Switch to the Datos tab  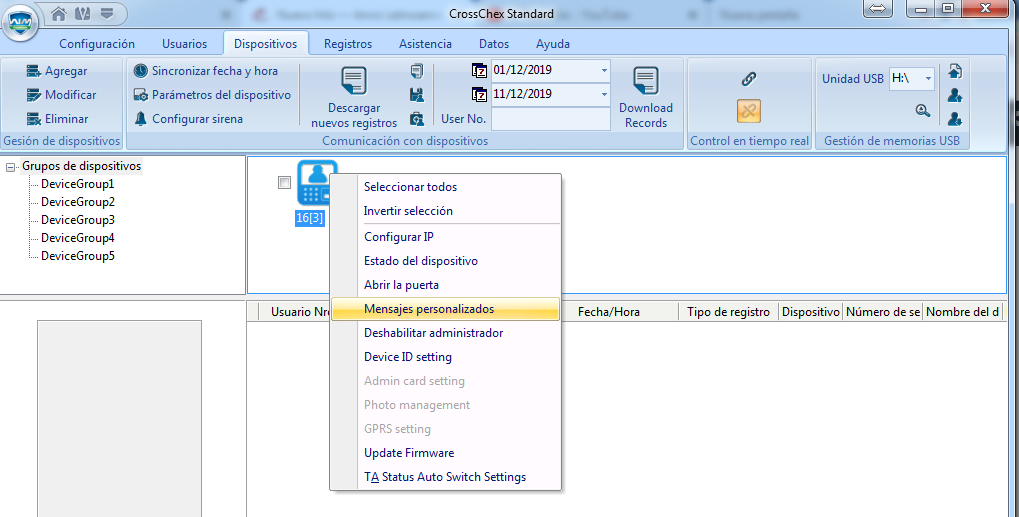(x=494, y=44)
